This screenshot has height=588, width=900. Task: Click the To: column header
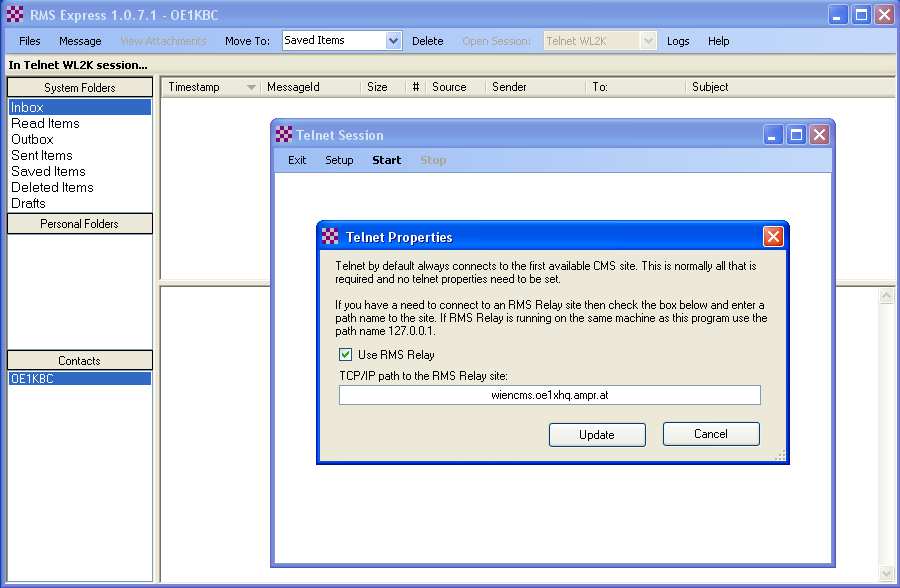click(x=635, y=87)
